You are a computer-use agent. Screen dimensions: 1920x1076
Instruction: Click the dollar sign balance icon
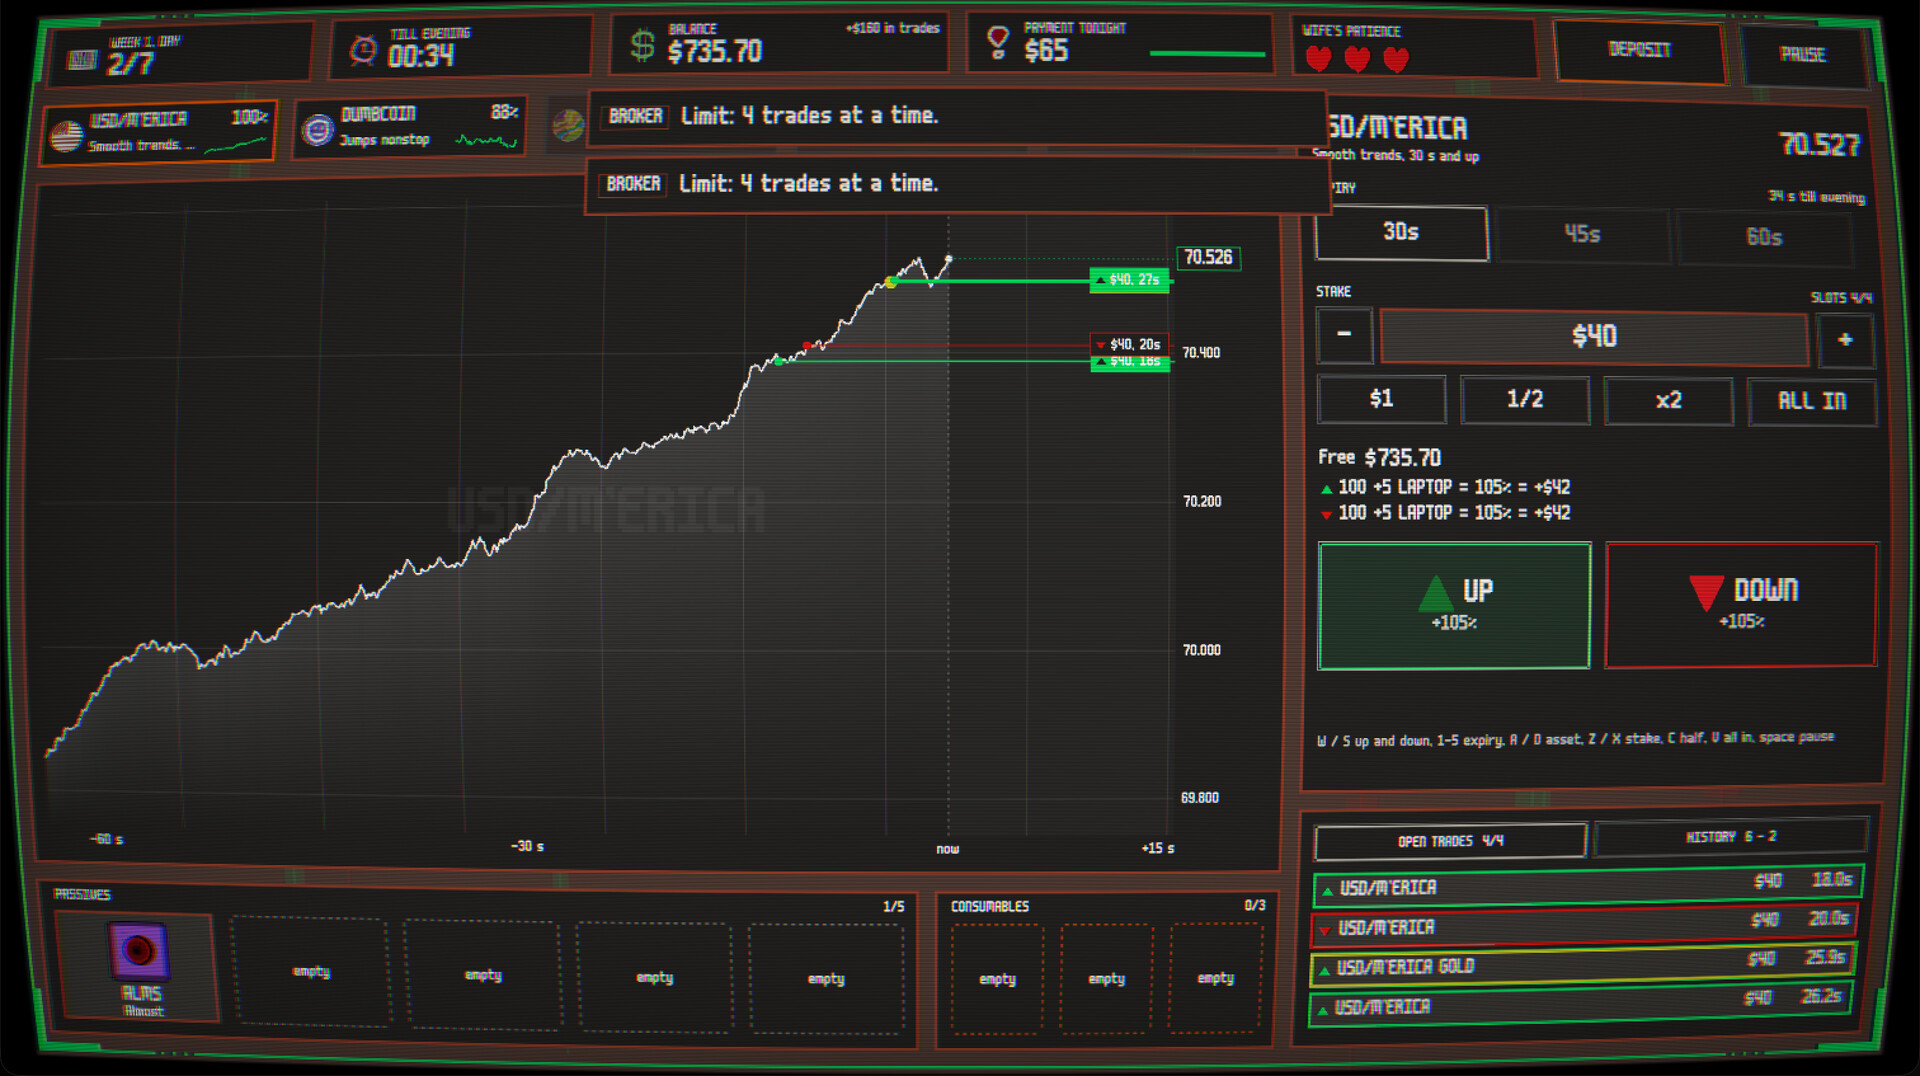pyautogui.click(x=642, y=45)
